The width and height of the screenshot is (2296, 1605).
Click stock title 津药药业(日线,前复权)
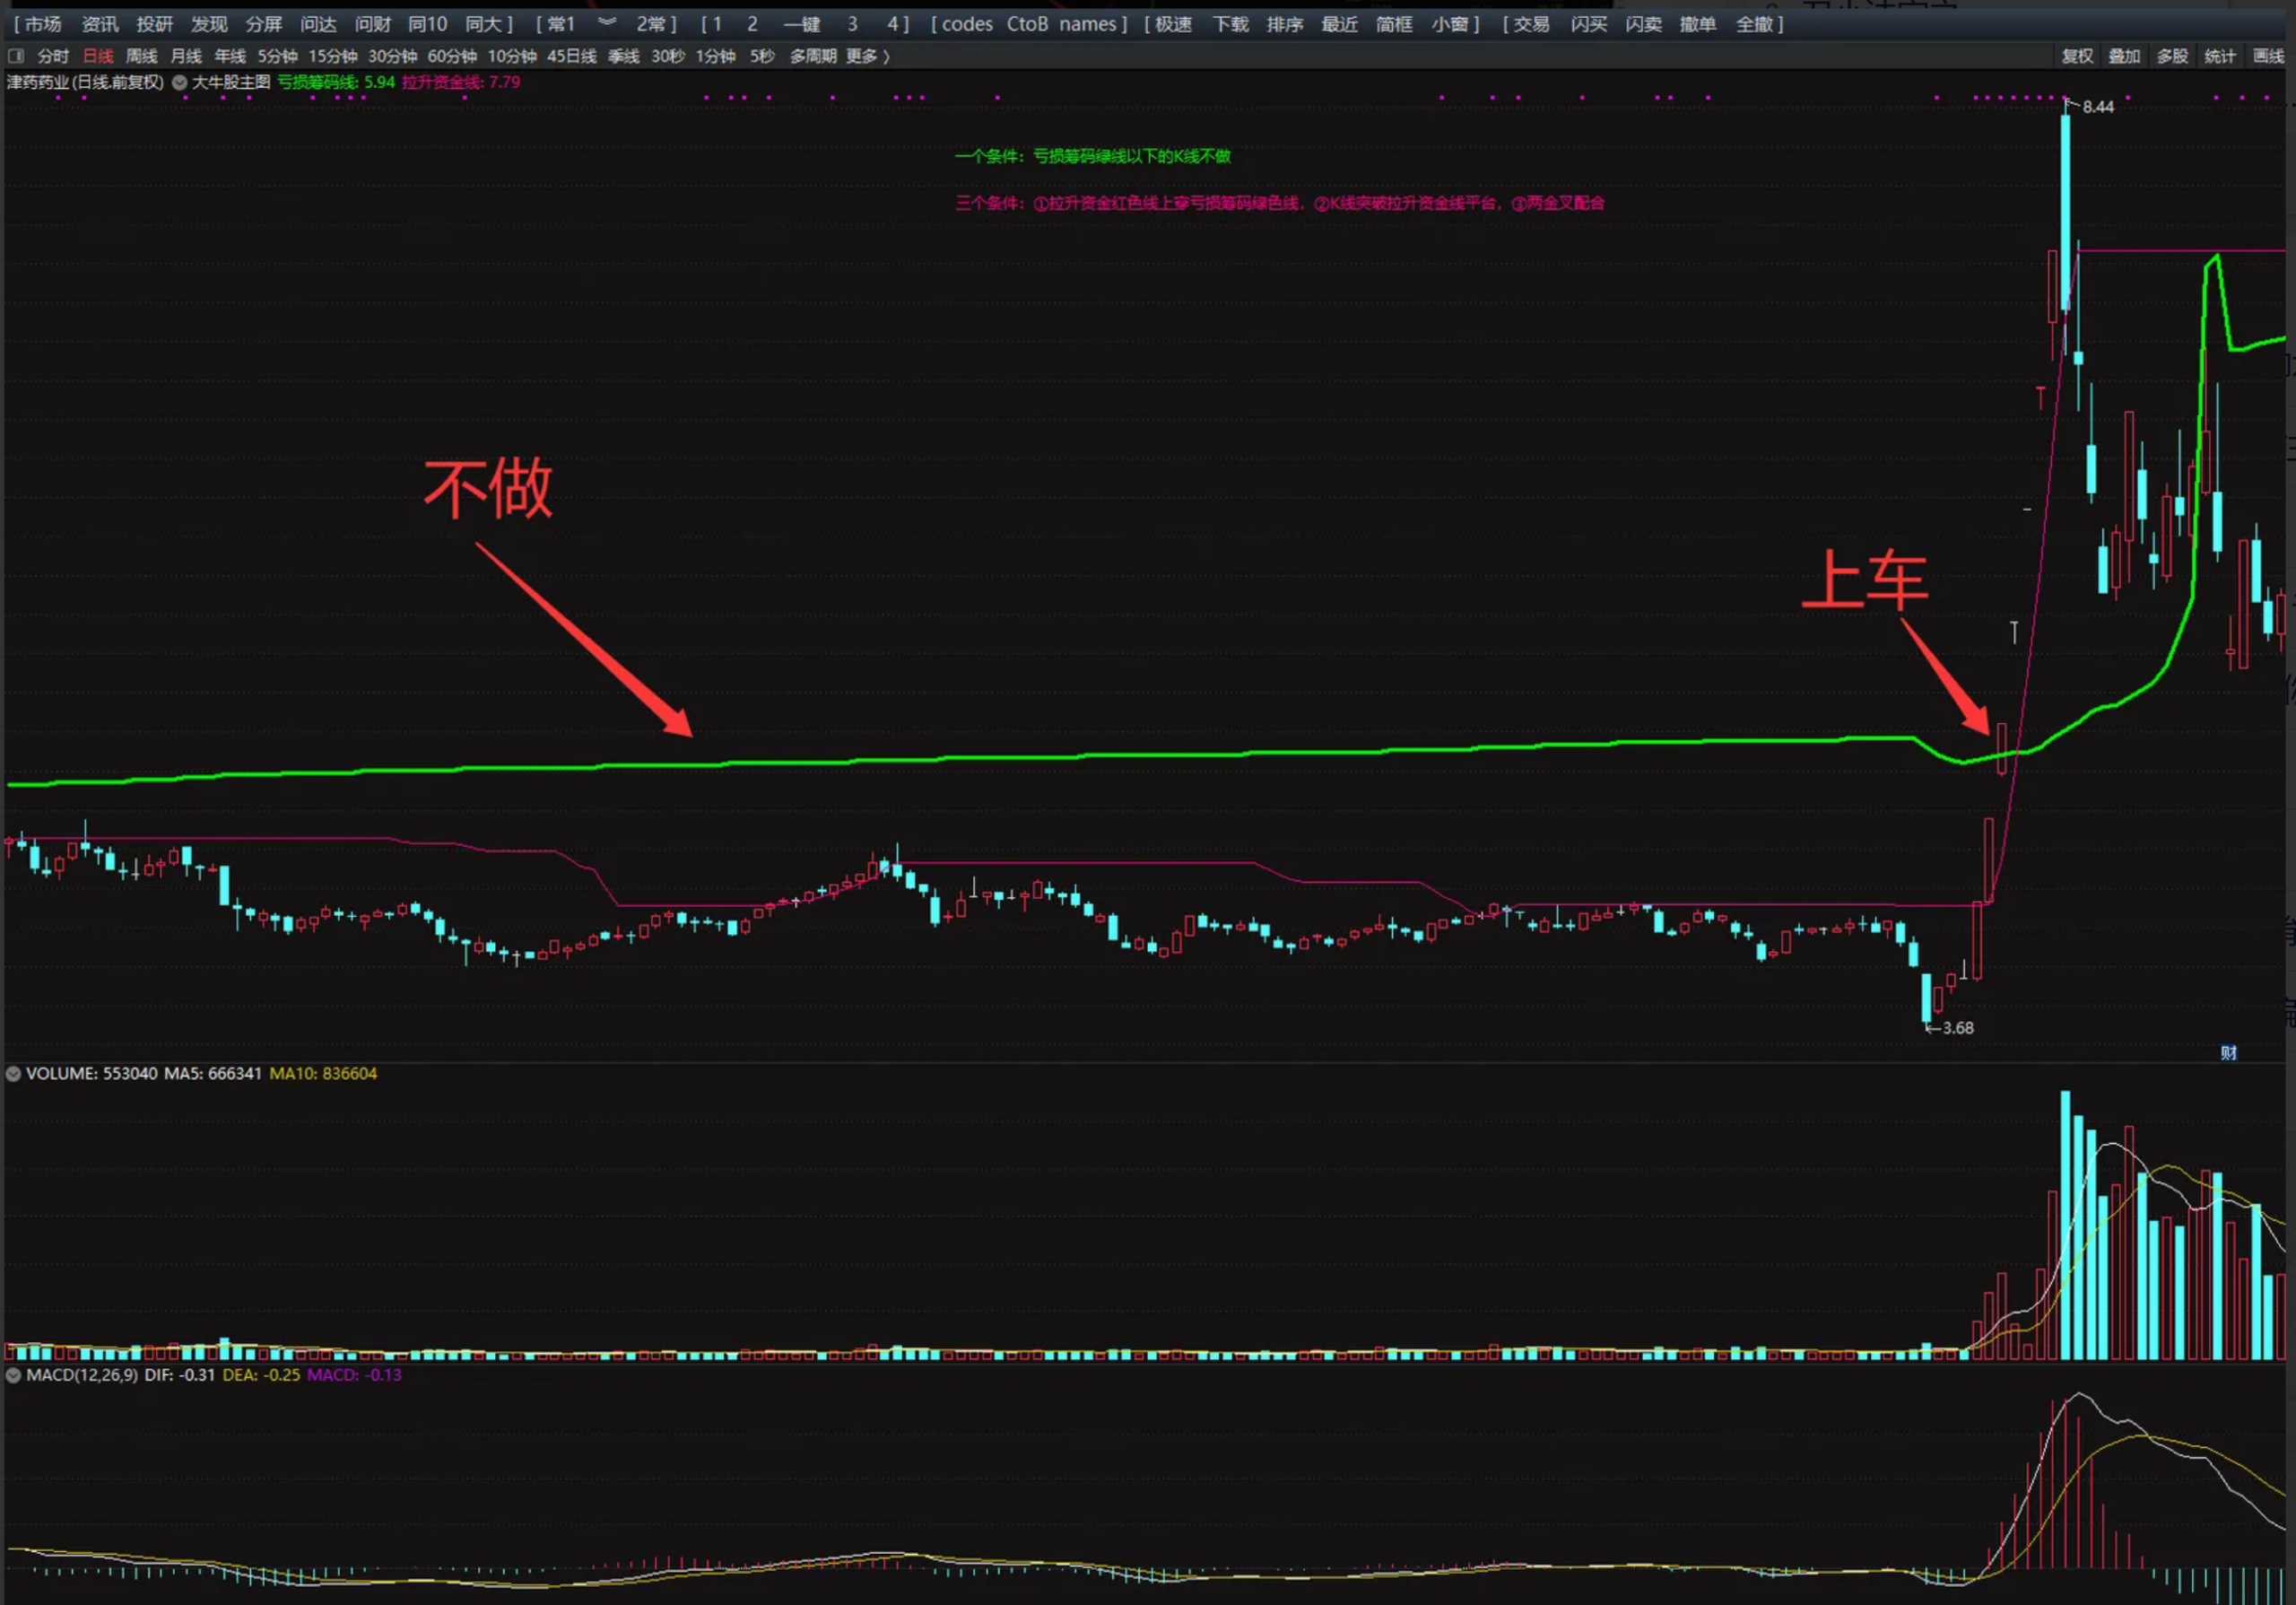tap(85, 82)
